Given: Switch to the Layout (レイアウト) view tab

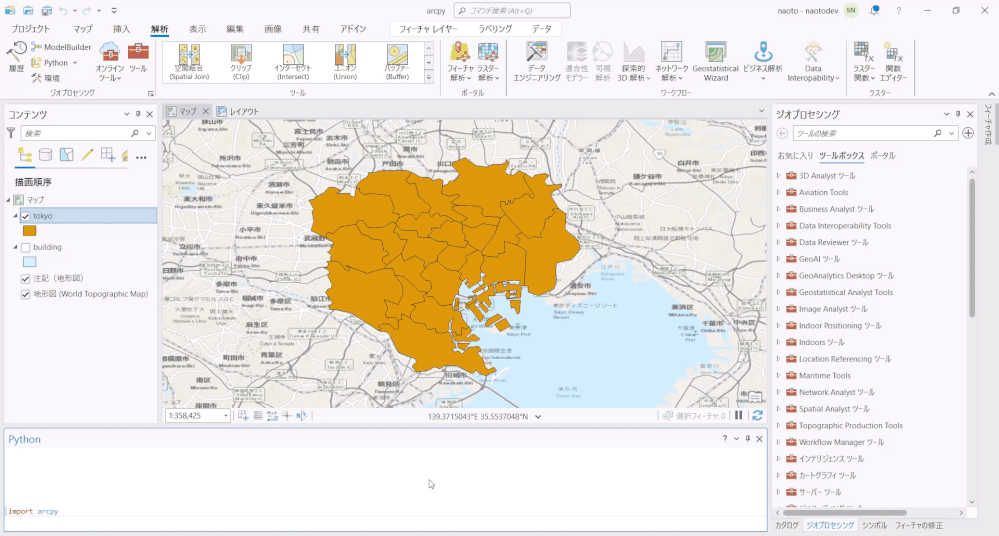Looking at the screenshot, I should (238, 112).
